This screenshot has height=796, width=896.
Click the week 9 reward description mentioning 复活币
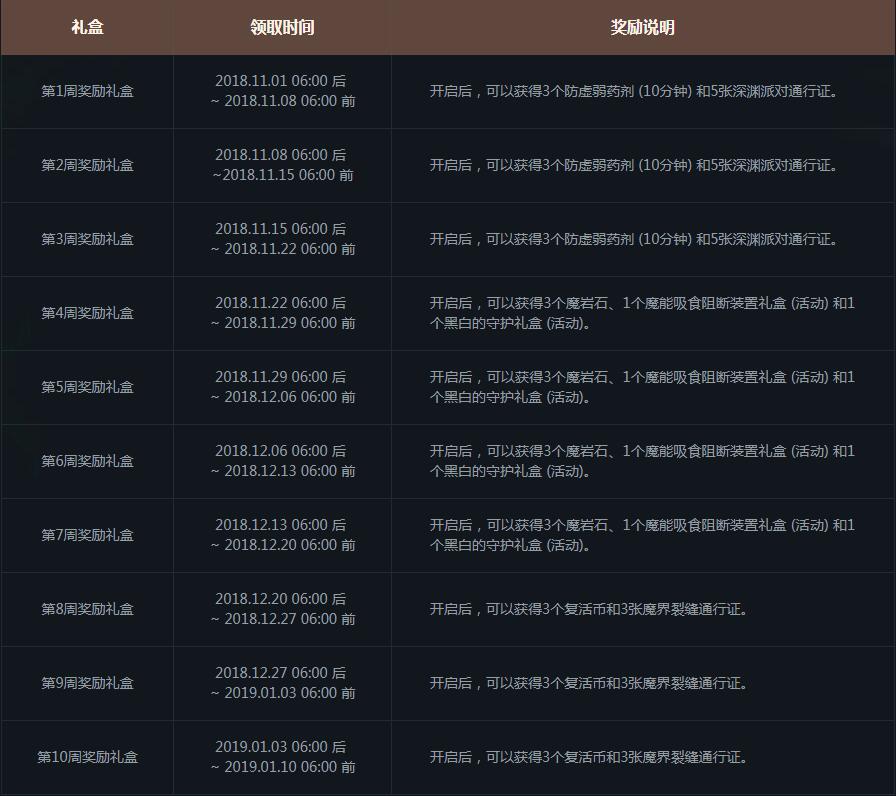[588, 683]
